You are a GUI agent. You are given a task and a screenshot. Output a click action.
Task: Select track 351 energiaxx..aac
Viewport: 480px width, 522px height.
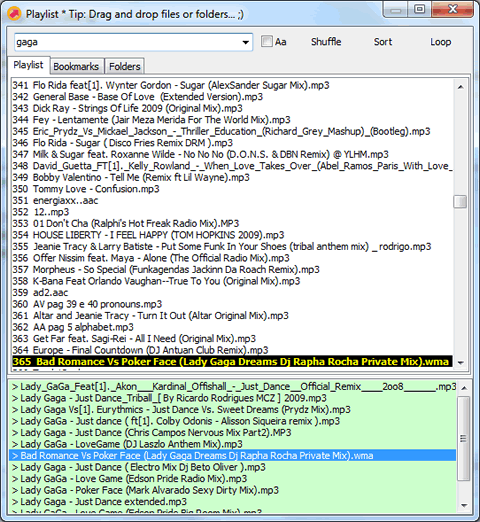point(232,200)
